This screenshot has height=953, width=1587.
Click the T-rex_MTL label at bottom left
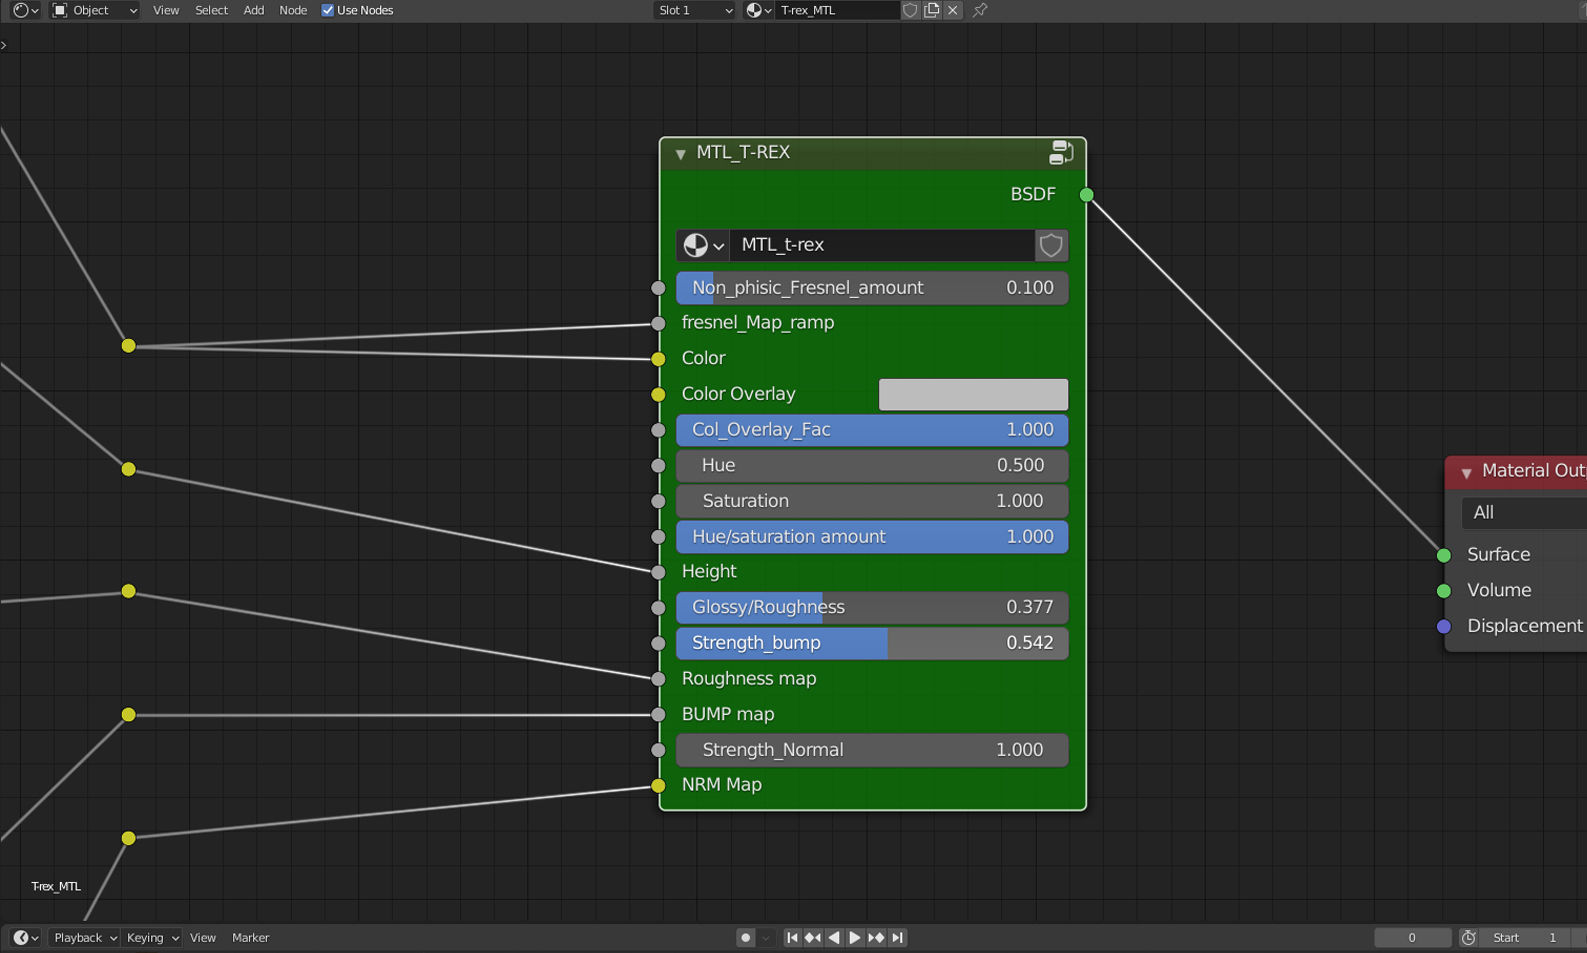coord(56,887)
